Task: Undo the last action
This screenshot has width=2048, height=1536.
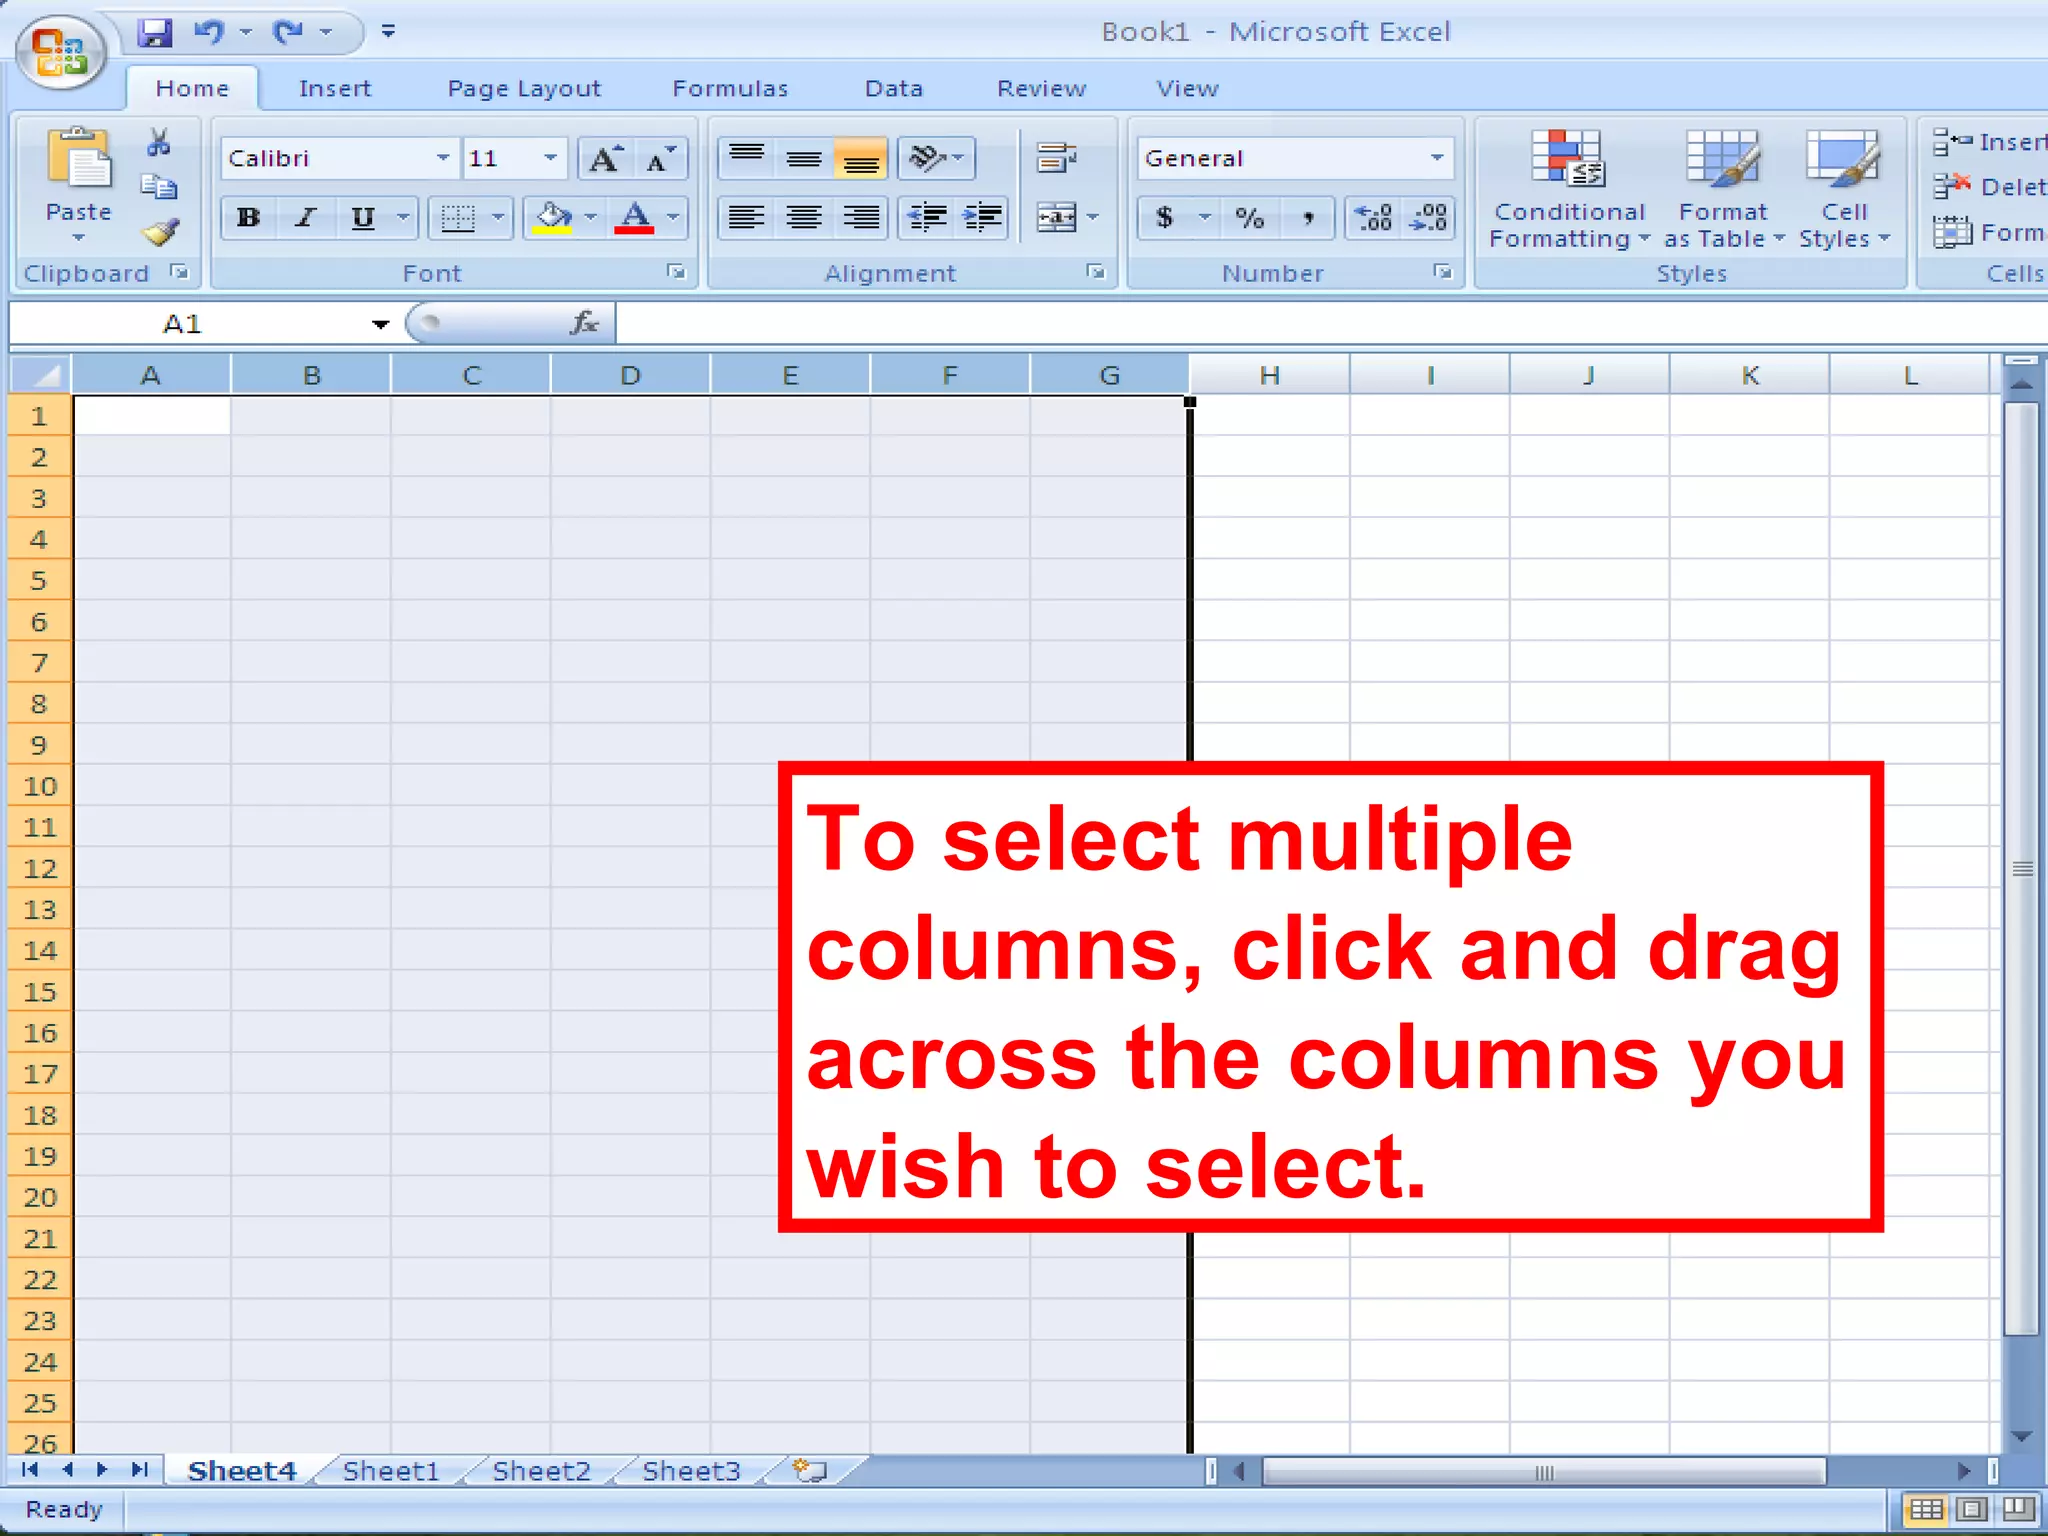Action: (x=209, y=32)
